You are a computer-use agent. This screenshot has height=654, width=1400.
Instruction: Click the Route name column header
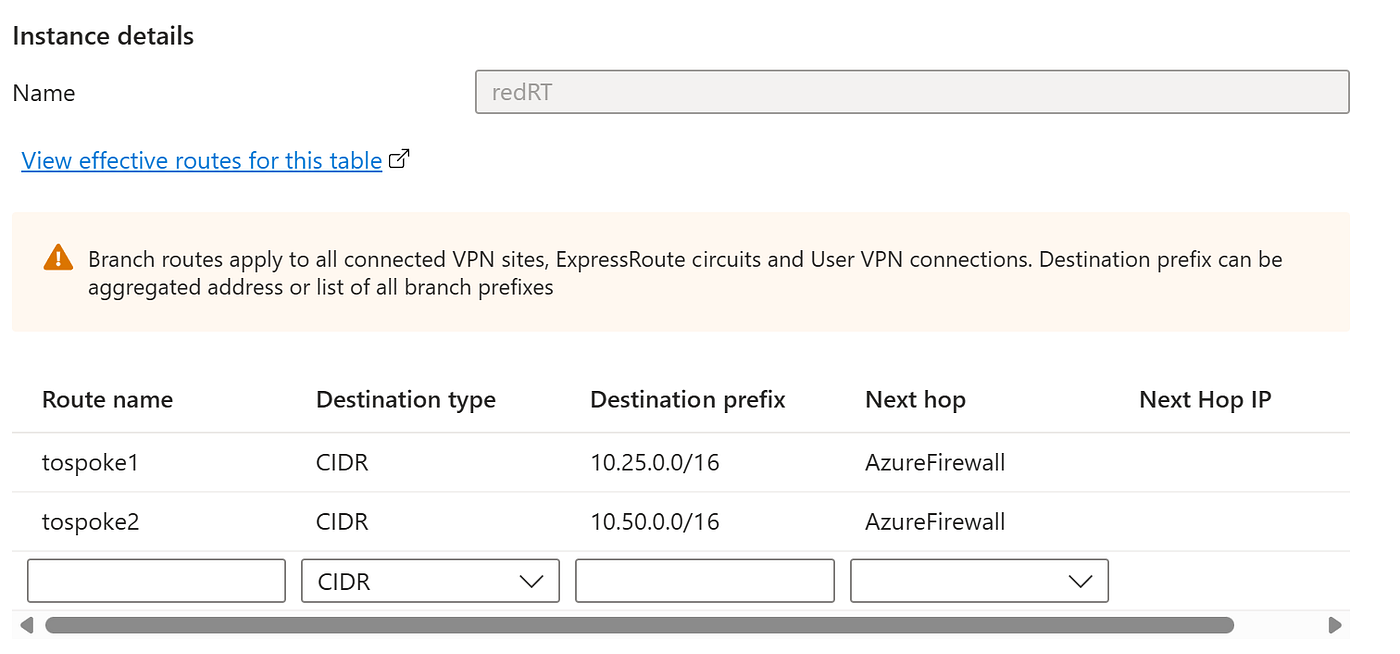pos(107,400)
